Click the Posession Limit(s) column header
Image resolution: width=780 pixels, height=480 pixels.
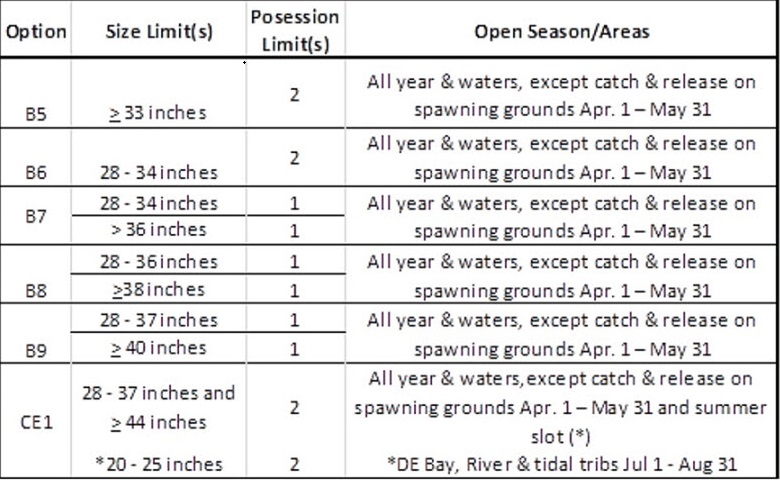coord(294,30)
